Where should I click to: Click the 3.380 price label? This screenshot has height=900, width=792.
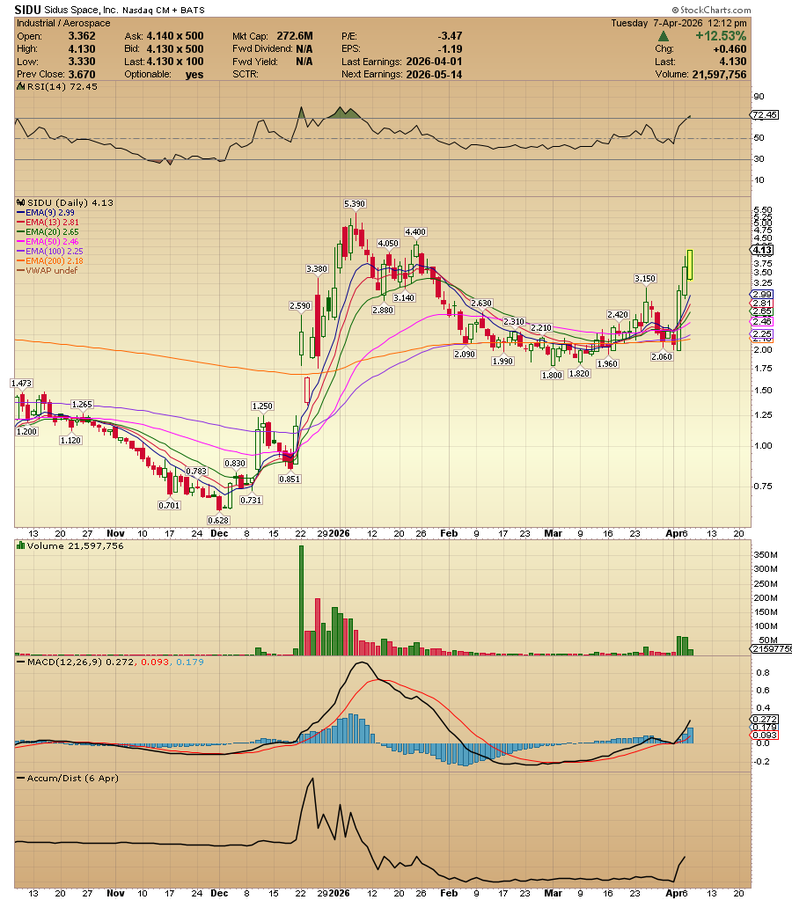[x=317, y=269]
